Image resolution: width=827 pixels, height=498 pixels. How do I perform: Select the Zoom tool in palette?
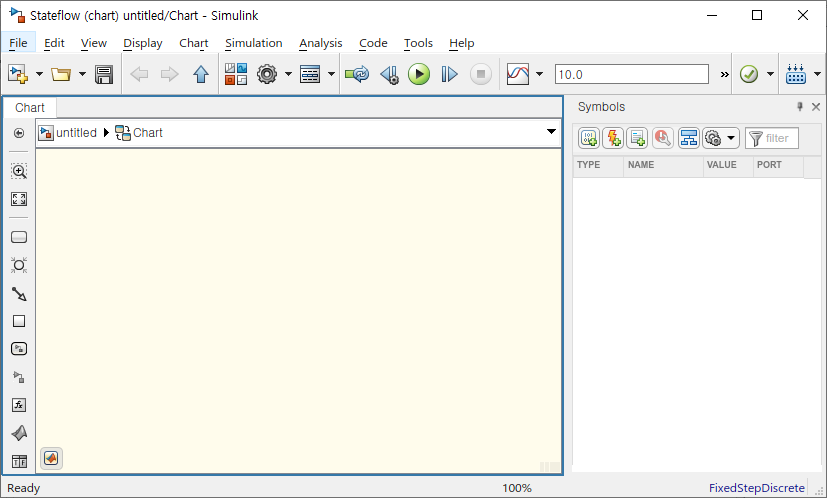point(19,171)
